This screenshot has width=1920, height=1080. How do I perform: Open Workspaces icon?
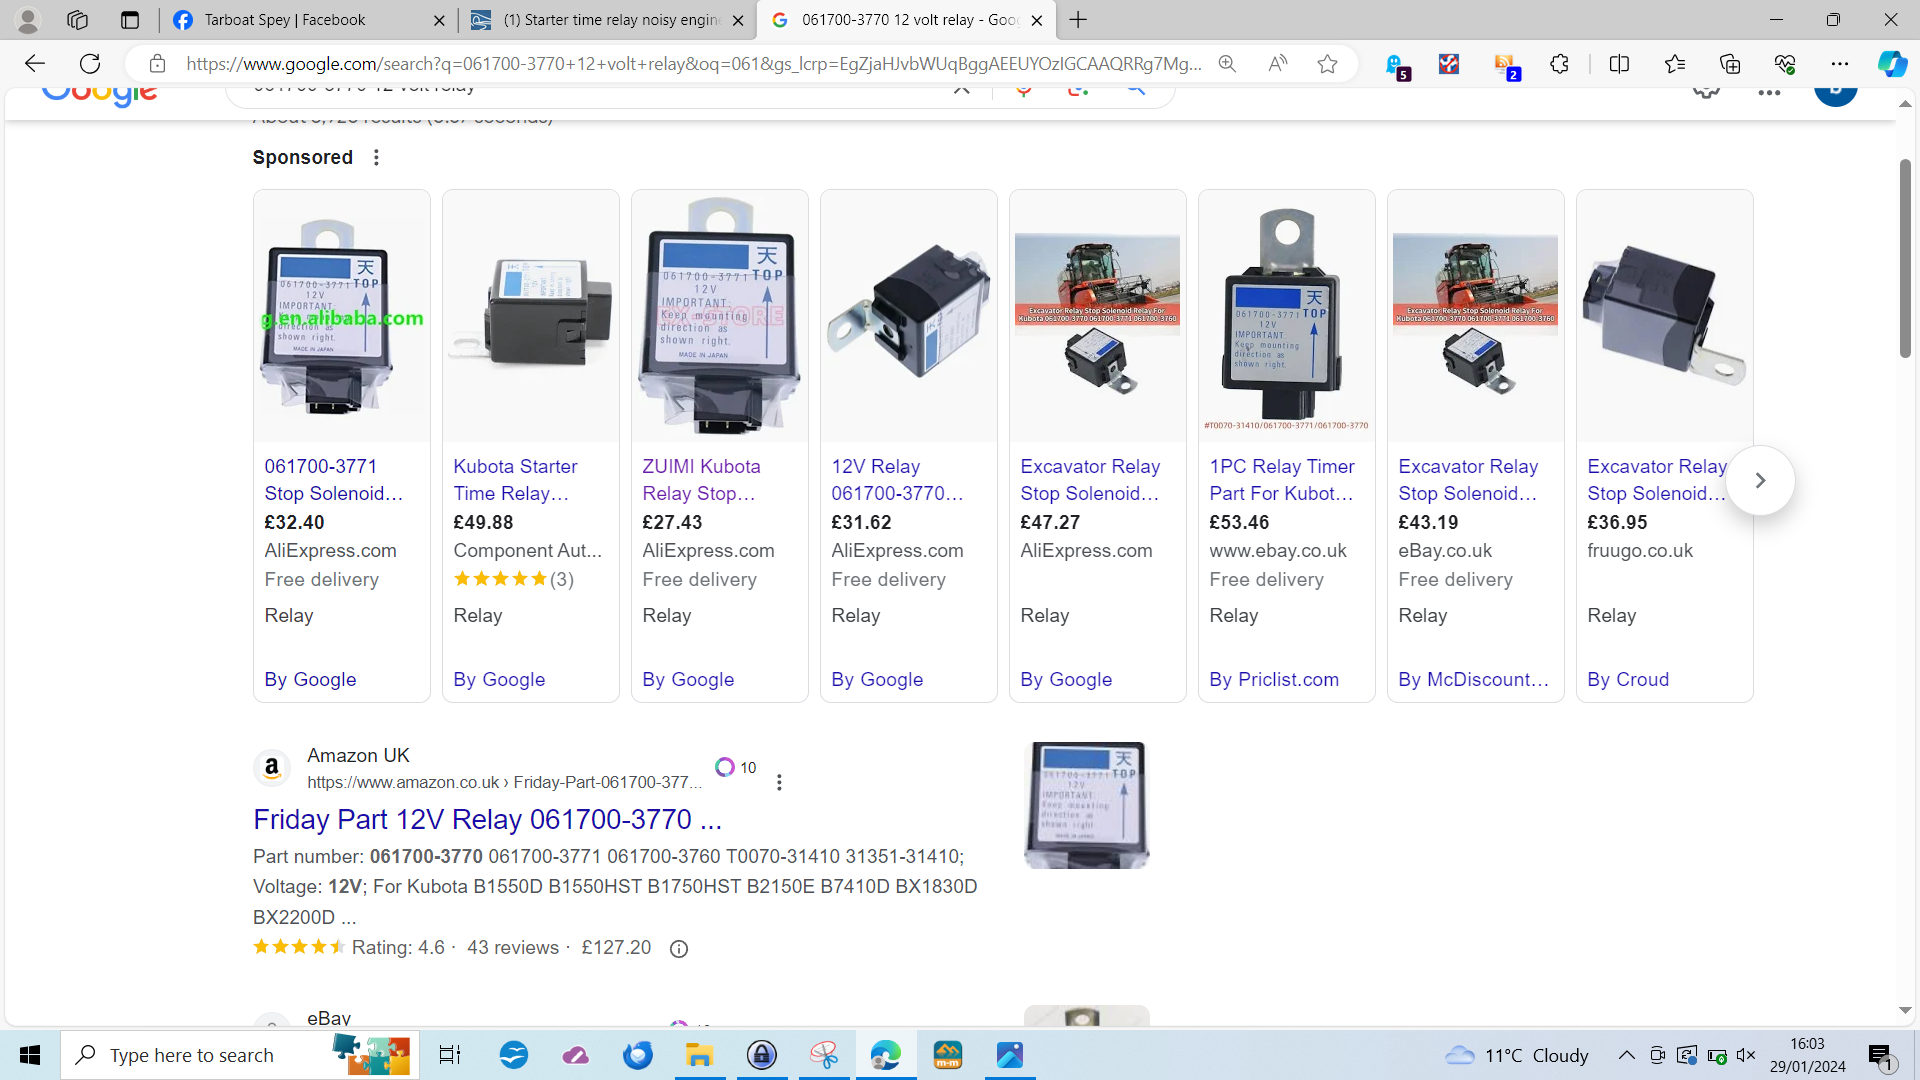77,20
